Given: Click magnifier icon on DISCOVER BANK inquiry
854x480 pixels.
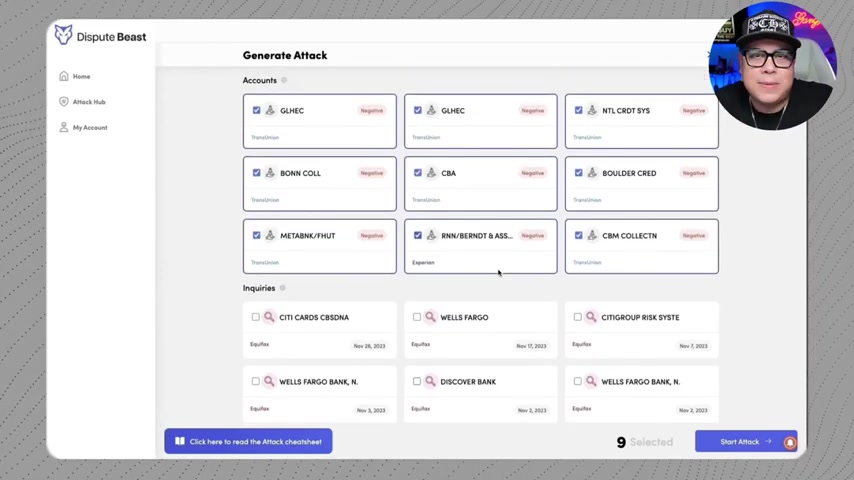Looking at the screenshot, I should pyautogui.click(x=430, y=381).
